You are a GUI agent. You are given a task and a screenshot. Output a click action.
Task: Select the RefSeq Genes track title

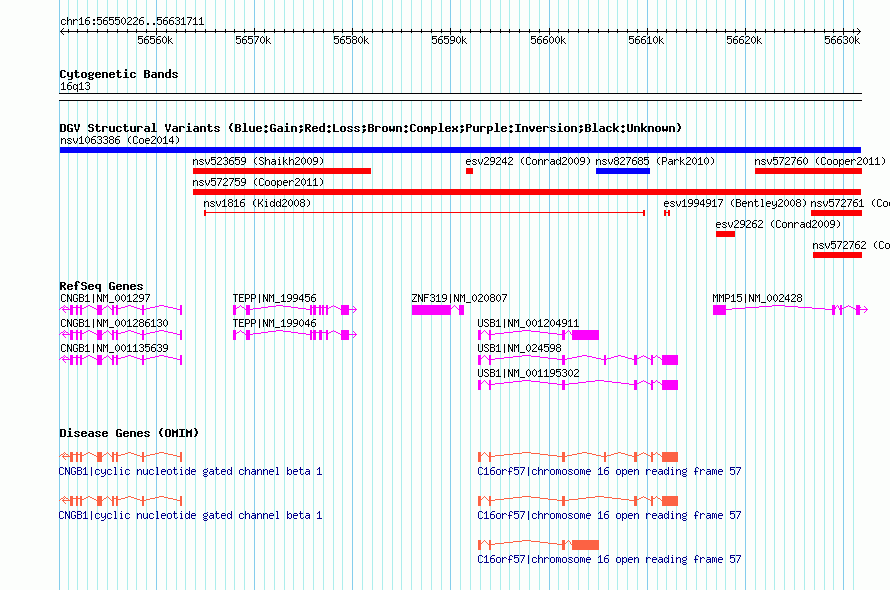point(101,286)
